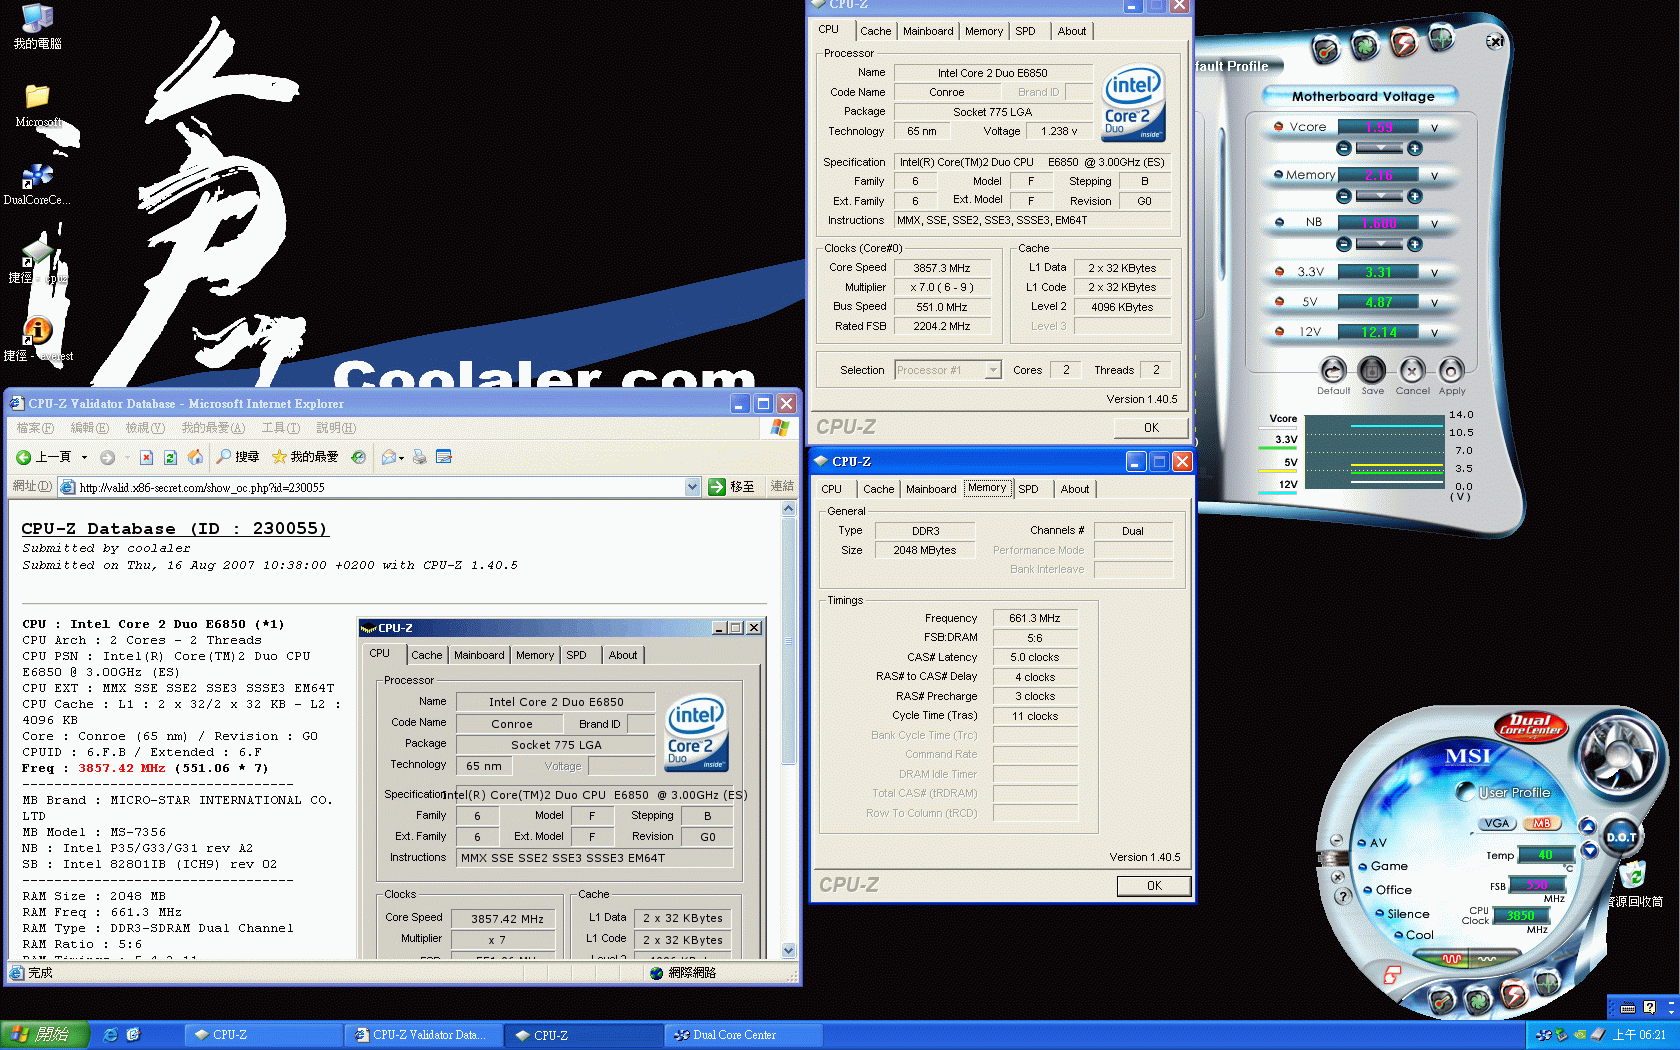Switch to the About tab in the bottom CPU-Z window
Image resolution: width=1680 pixels, height=1050 pixels.
[1075, 489]
